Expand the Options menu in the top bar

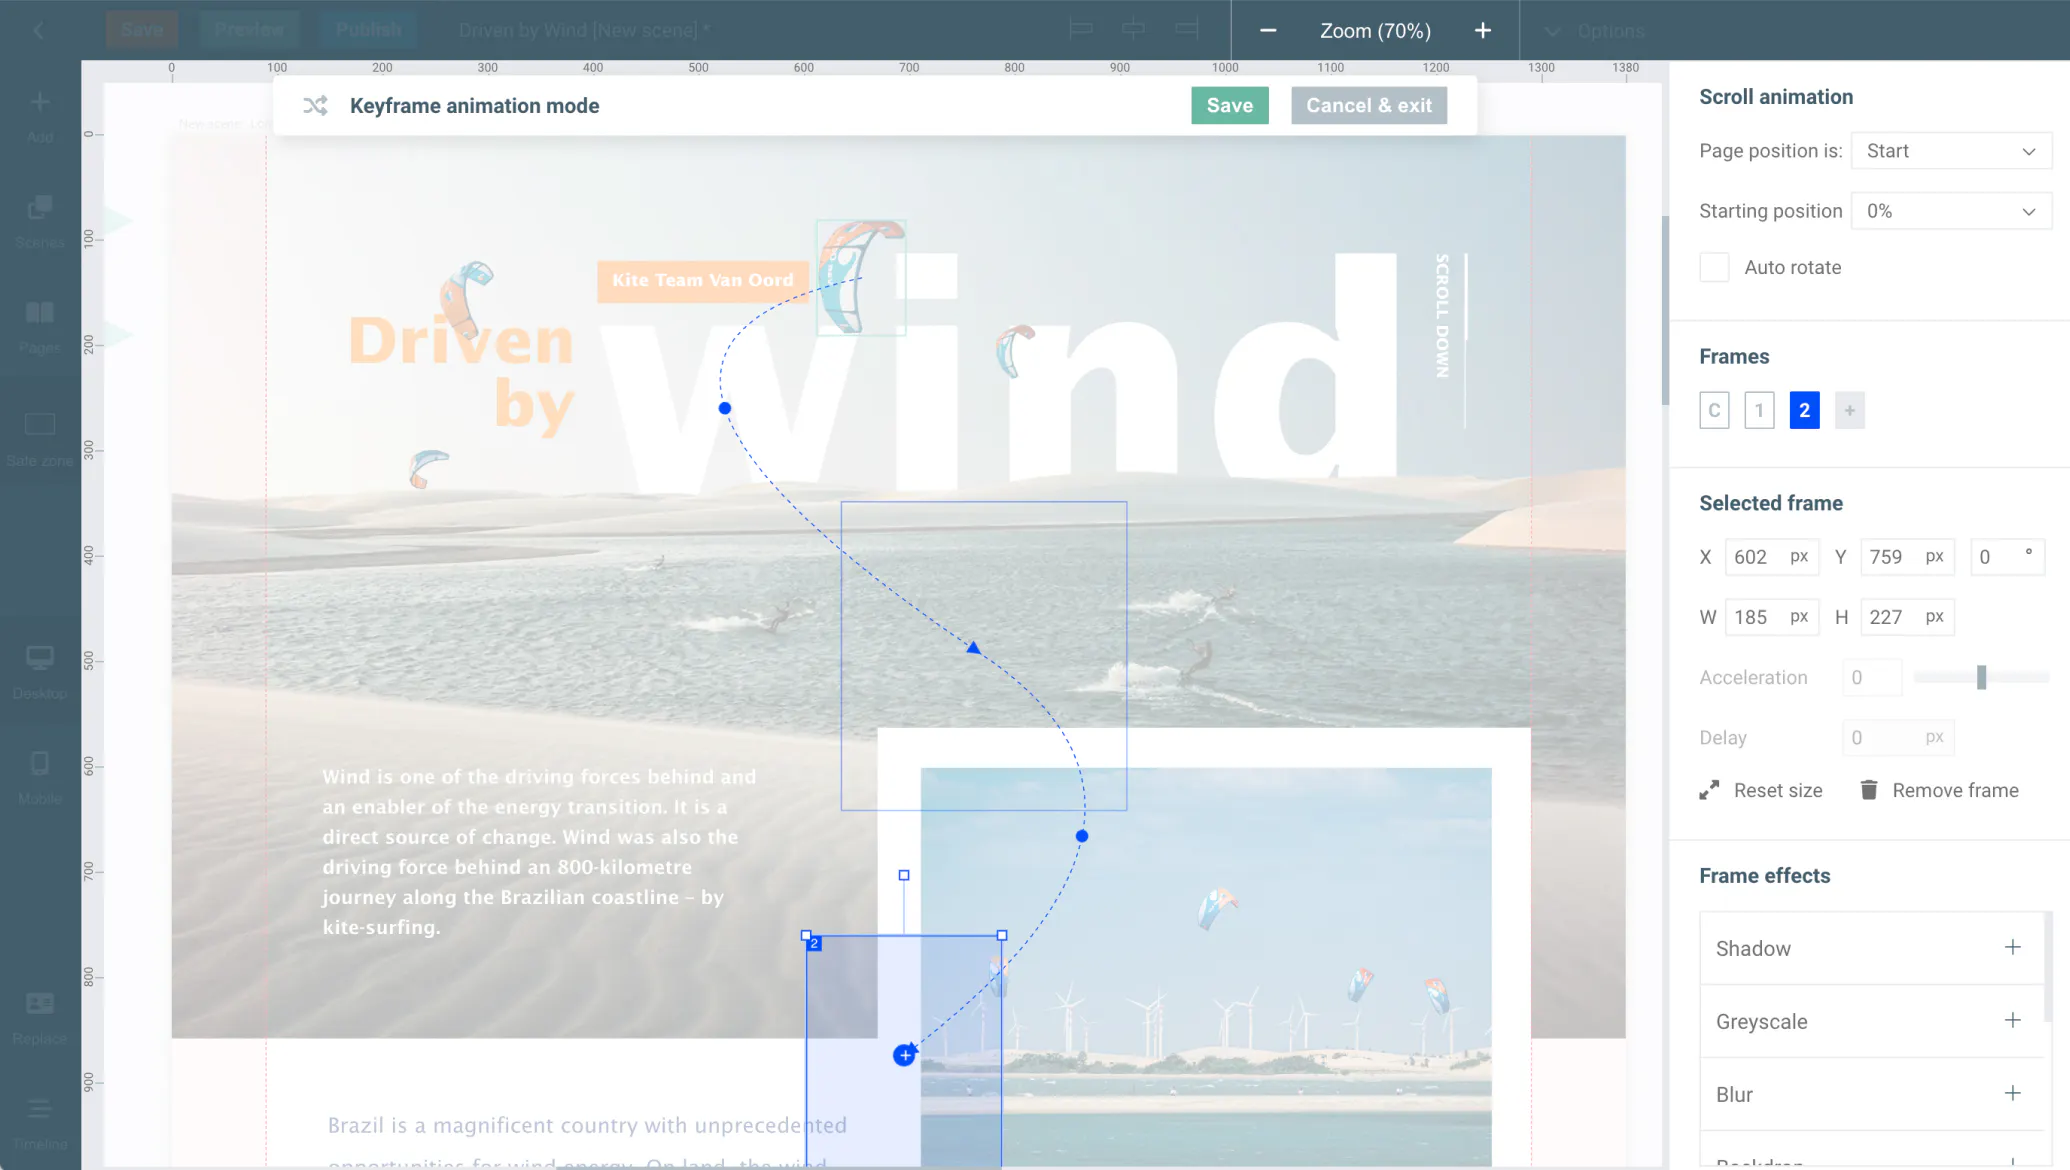click(1594, 31)
